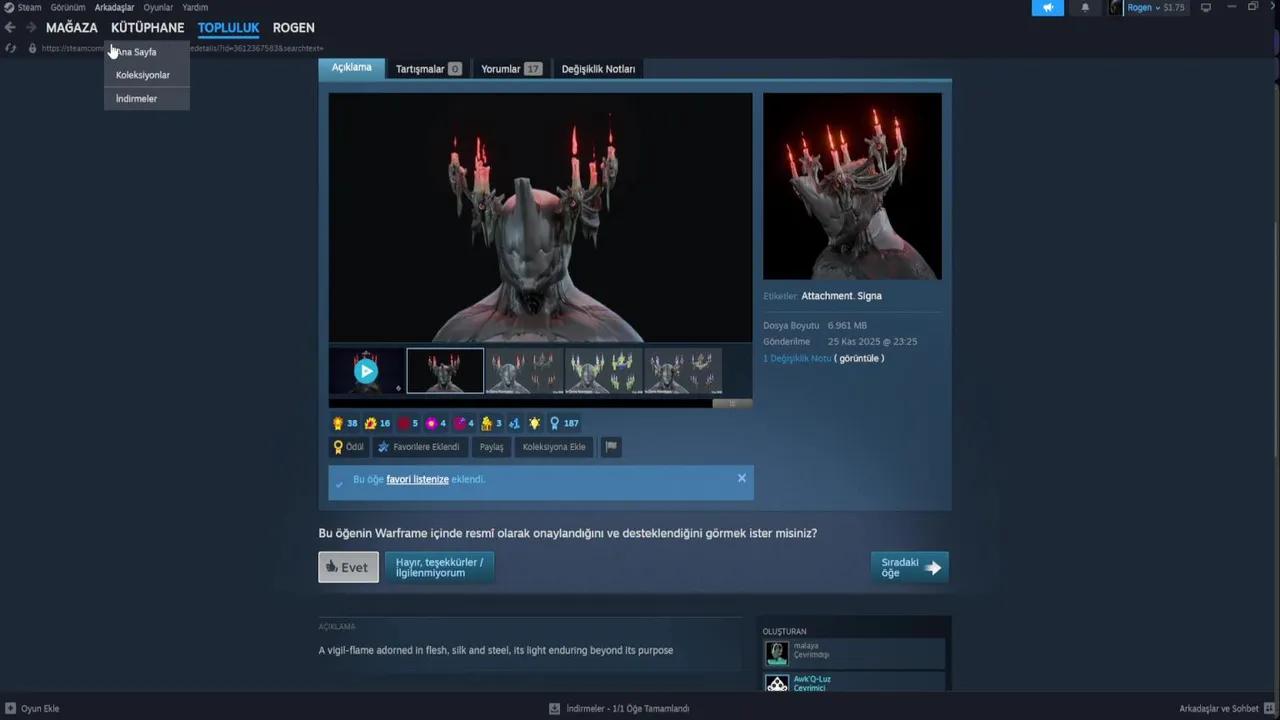Screen dimensions: 1280x720
Task: Open the ROGEN profile section
Action: (x=294, y=28)
